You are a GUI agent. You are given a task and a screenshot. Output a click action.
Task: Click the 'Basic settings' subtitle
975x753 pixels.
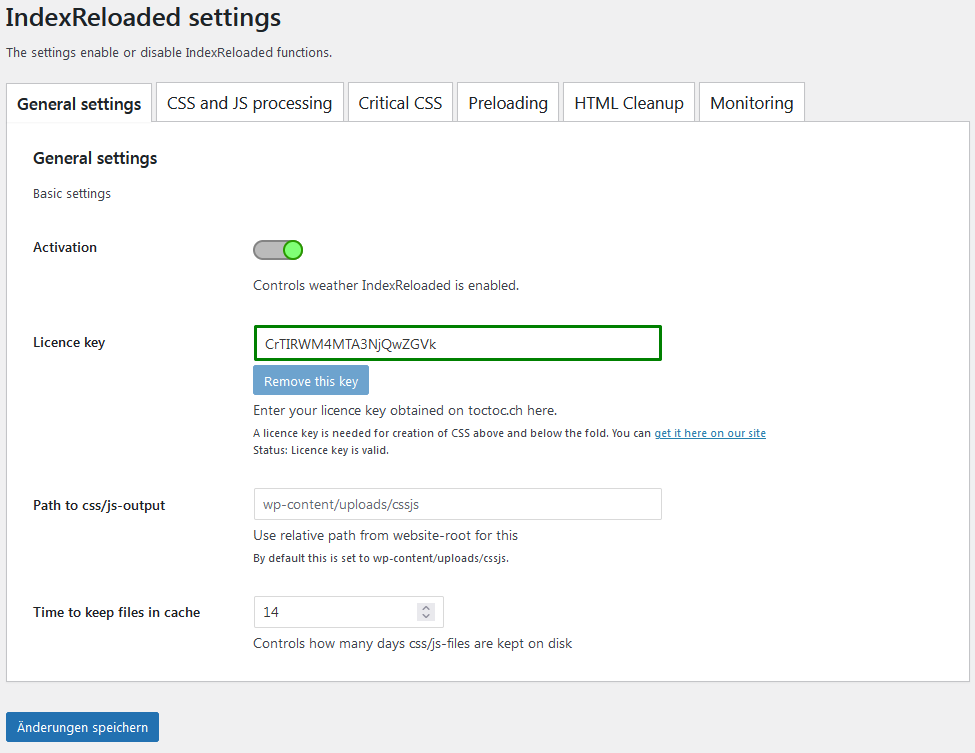point(72,193)
